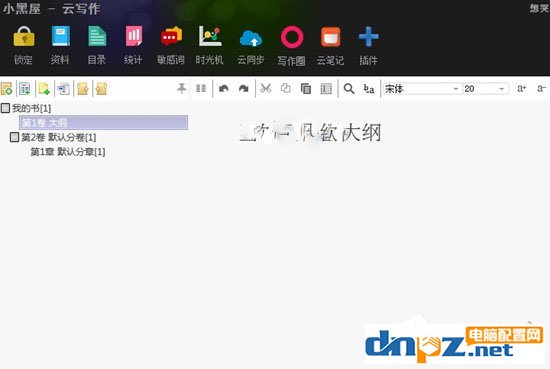Screen dimensions: 550x369
Task: Open the 统计 chart icon
Action: (x=134, y=36)
